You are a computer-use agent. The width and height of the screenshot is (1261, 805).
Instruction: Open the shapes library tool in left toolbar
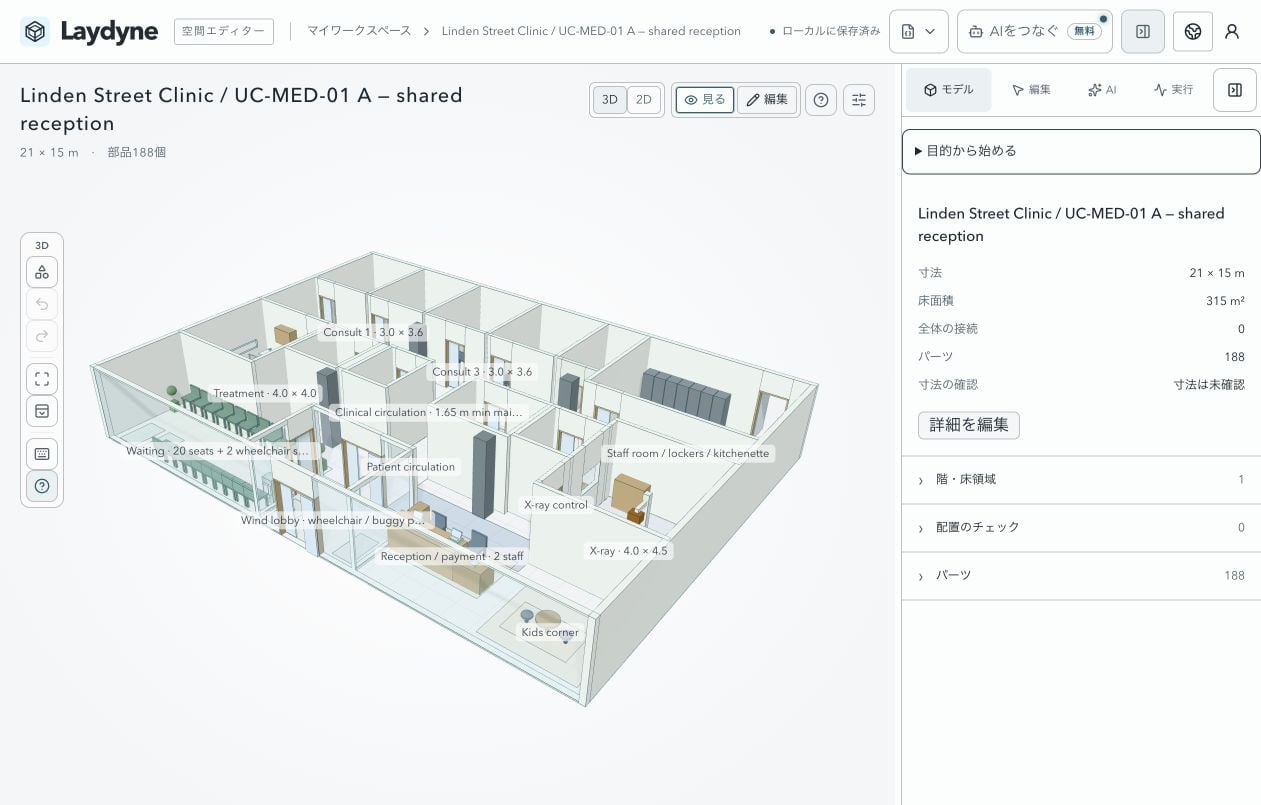(42, 272)
